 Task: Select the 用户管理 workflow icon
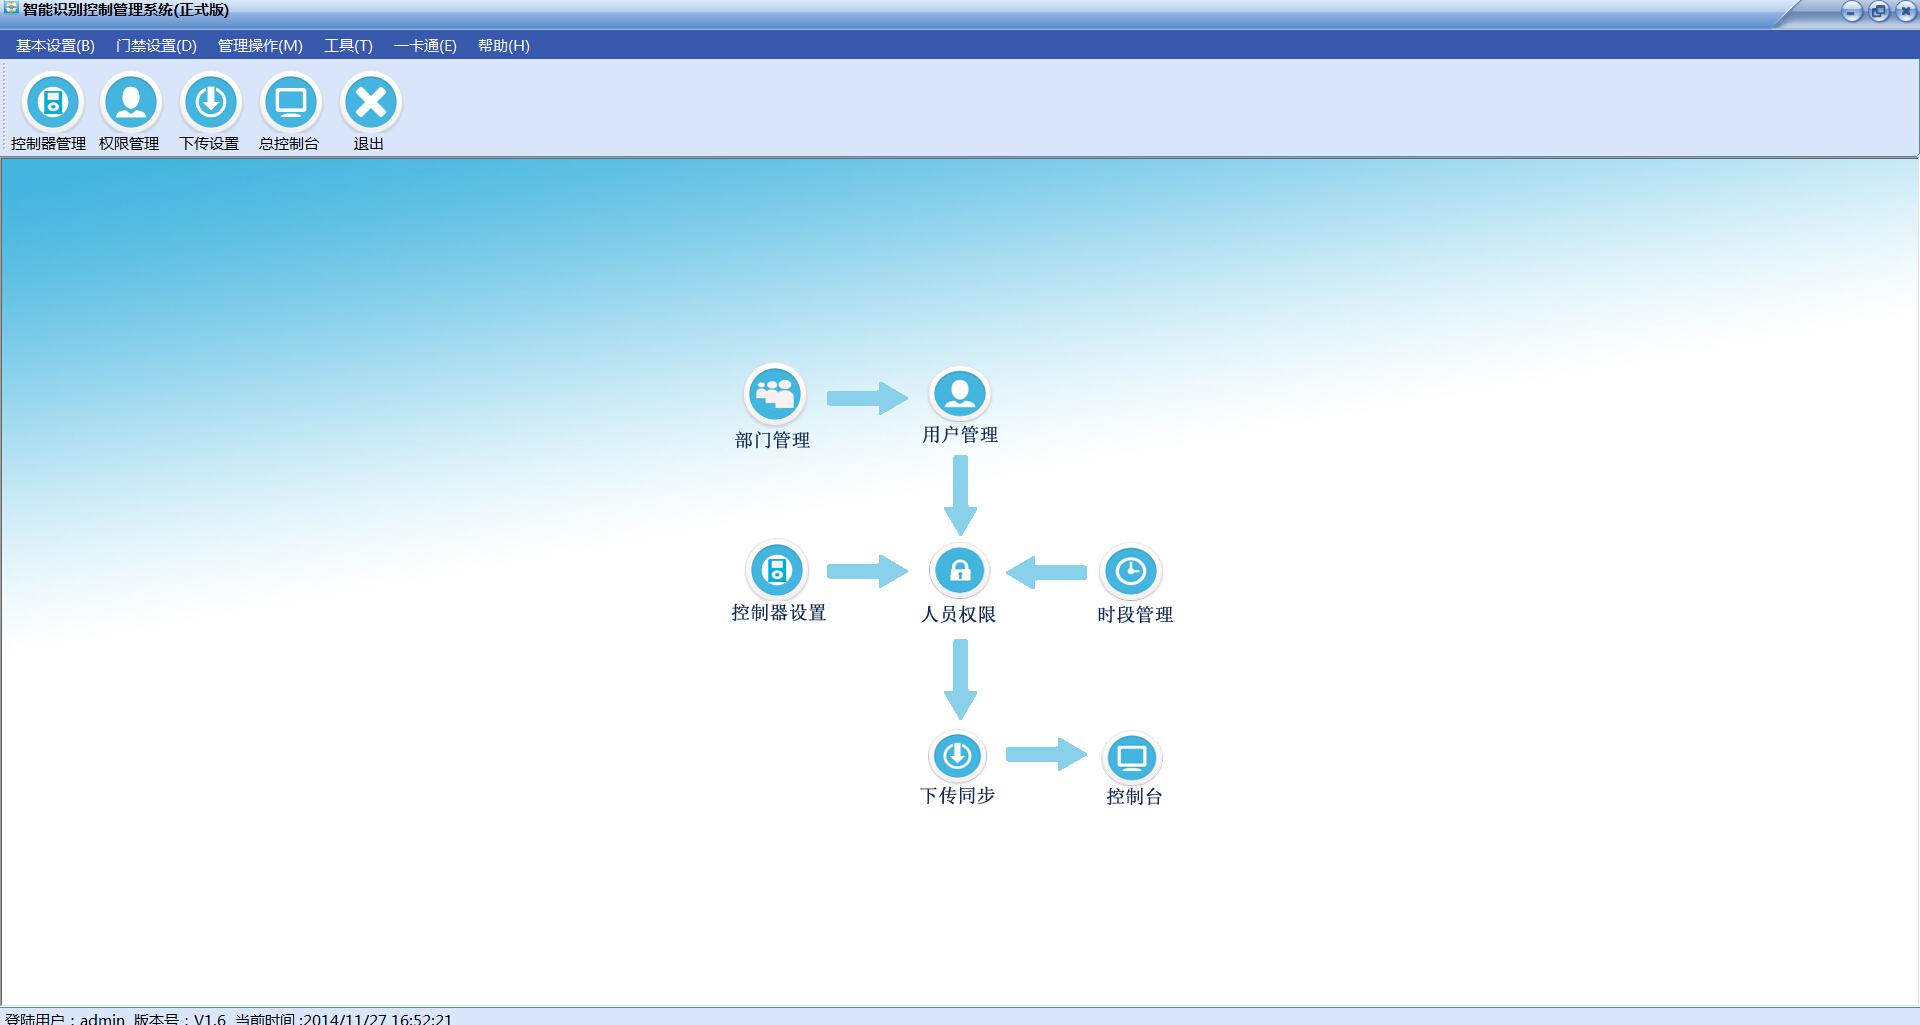pyautogui.click(x=959, y=393)
